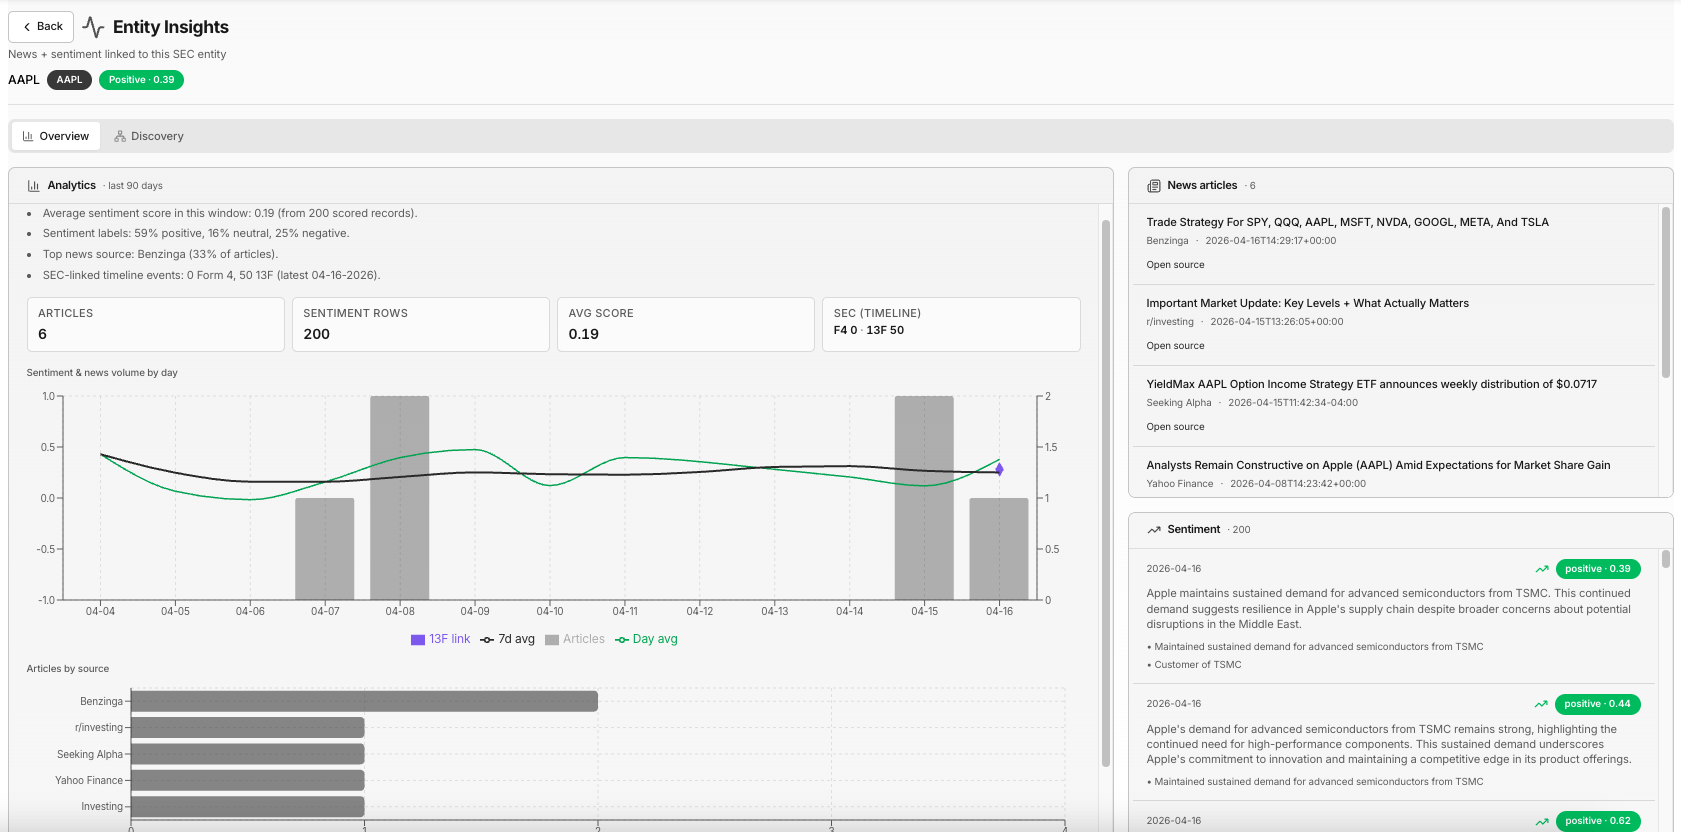Open source for YieldMax AAPL ETF article

1175,427
